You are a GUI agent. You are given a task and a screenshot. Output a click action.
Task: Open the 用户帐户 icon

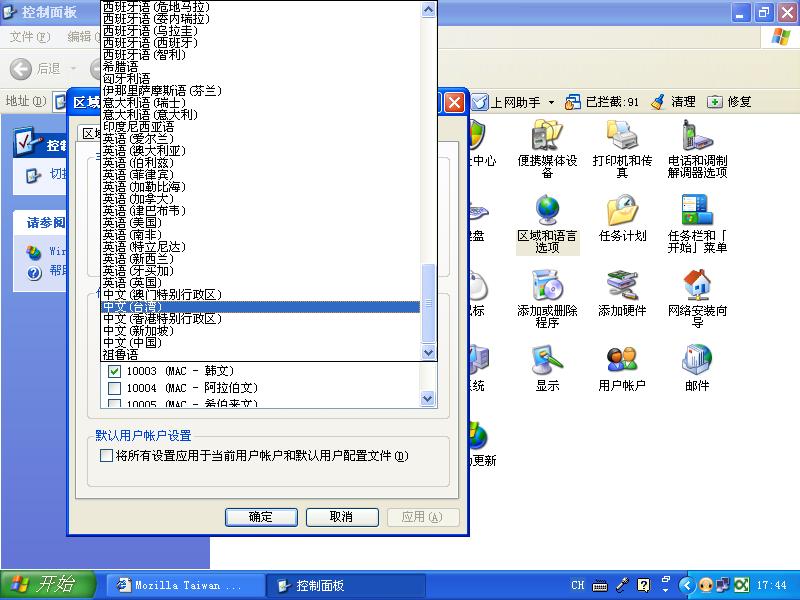point(622,361)
